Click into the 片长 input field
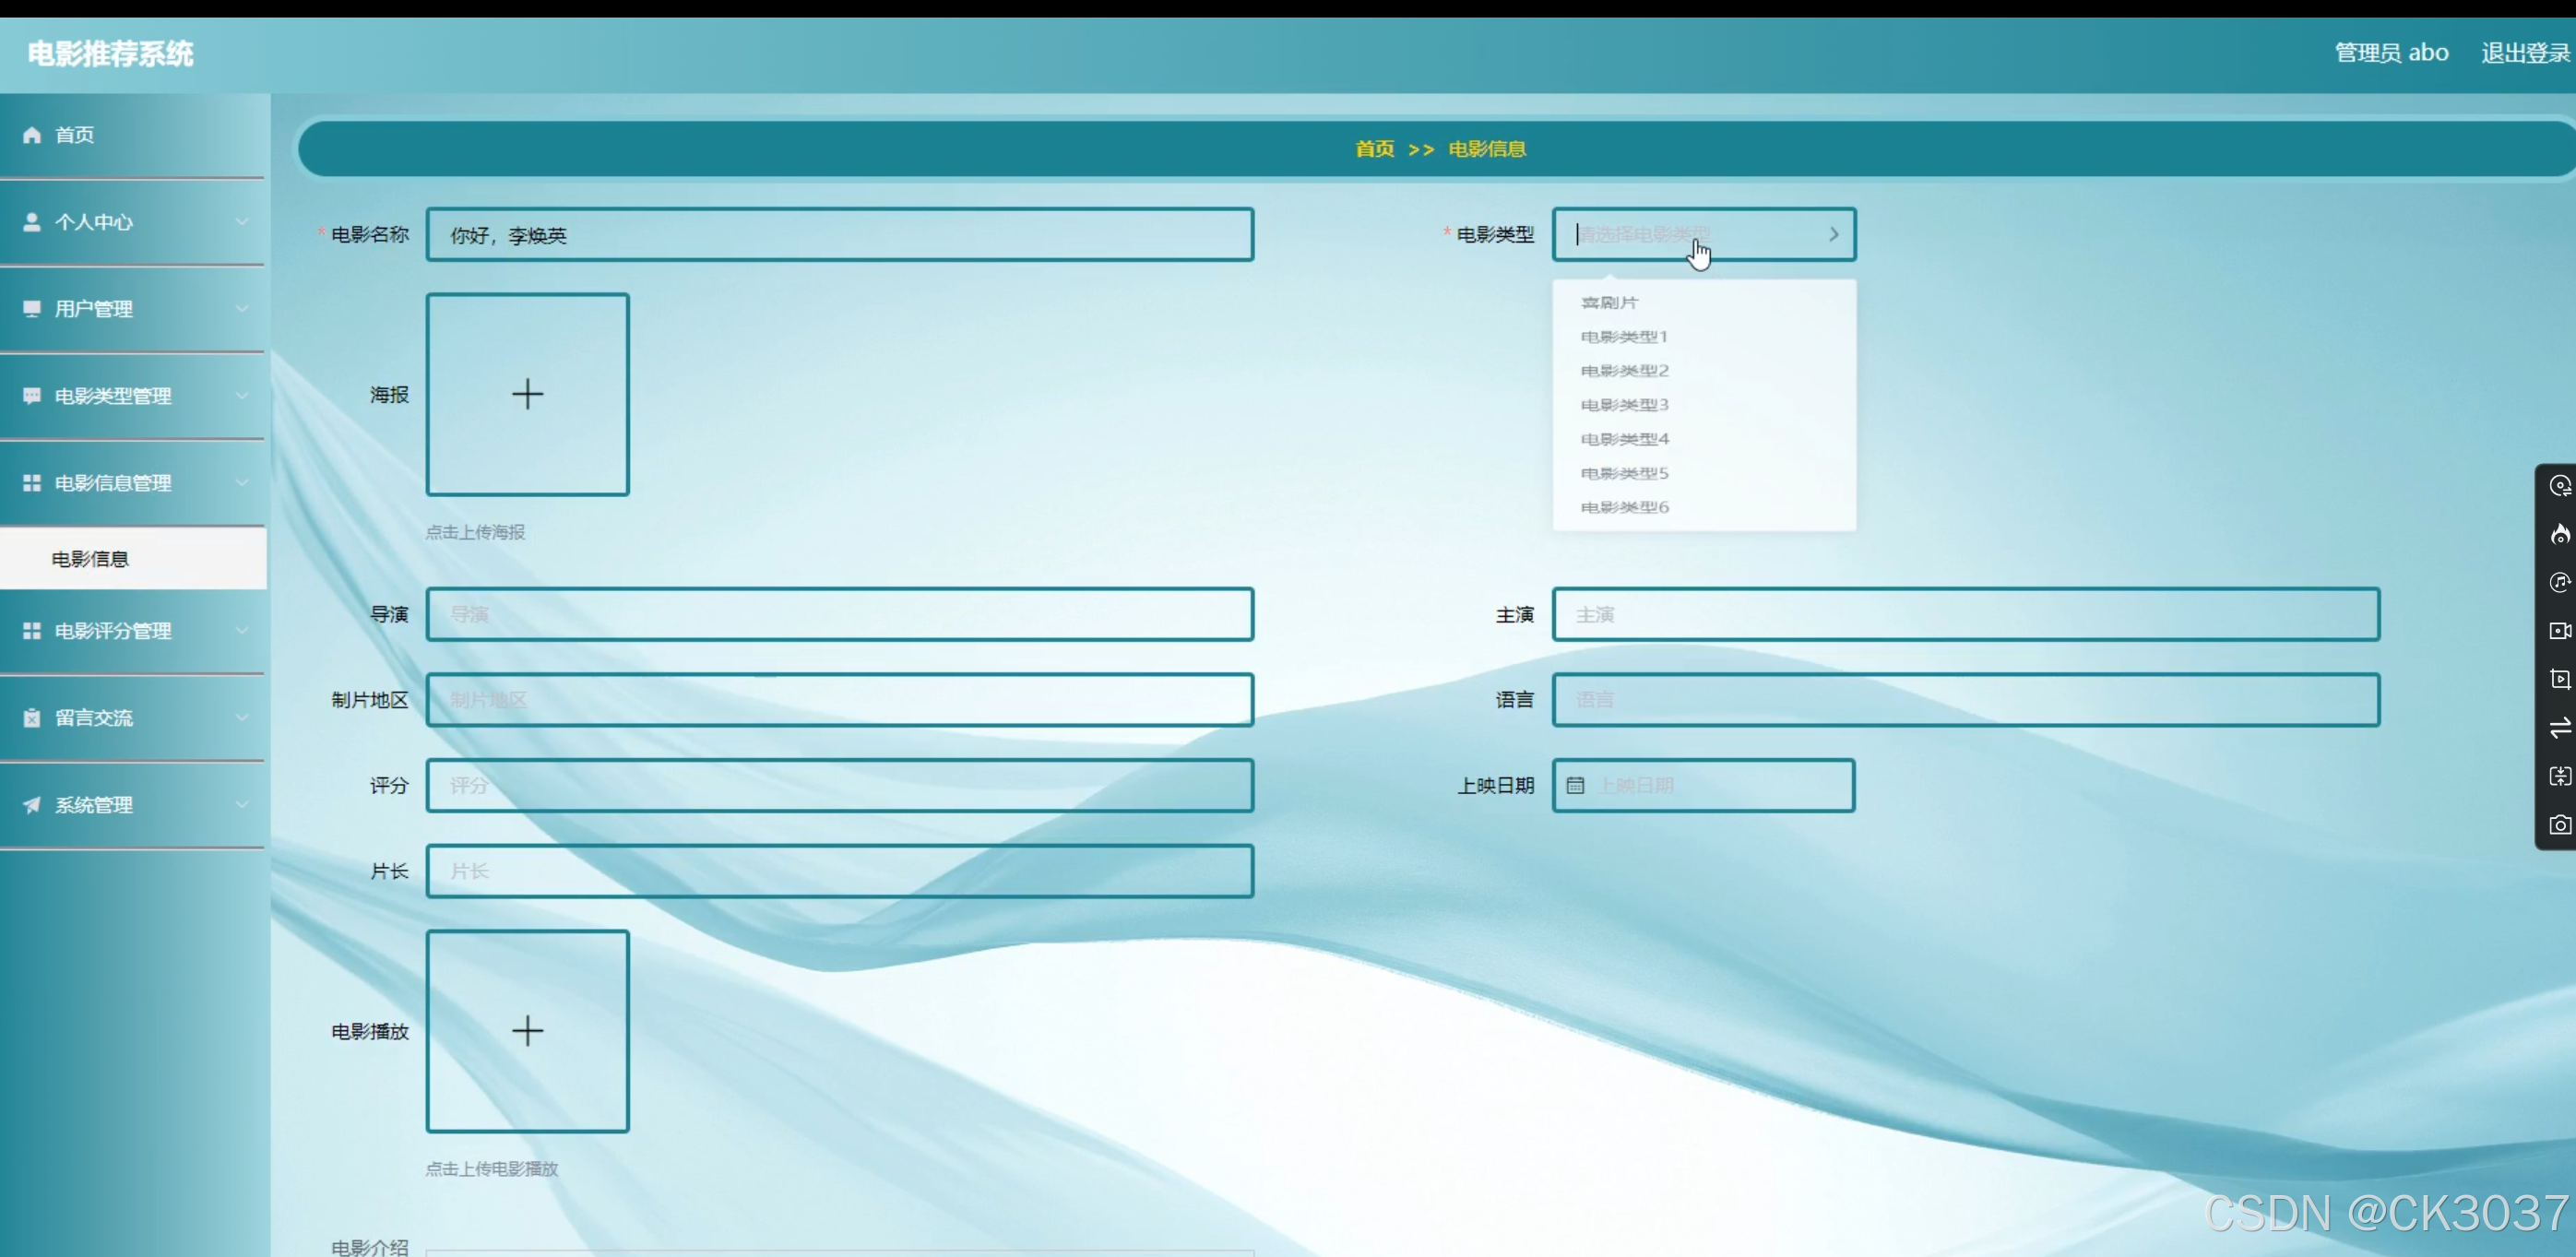This screenshot has width=2576, height=1257. pyautogui.click(x=839, y=871)
